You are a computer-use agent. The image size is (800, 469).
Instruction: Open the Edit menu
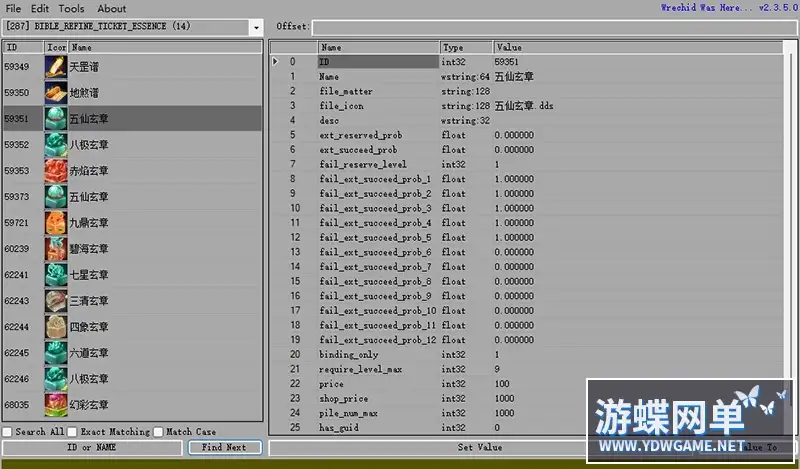pos(40,9)
